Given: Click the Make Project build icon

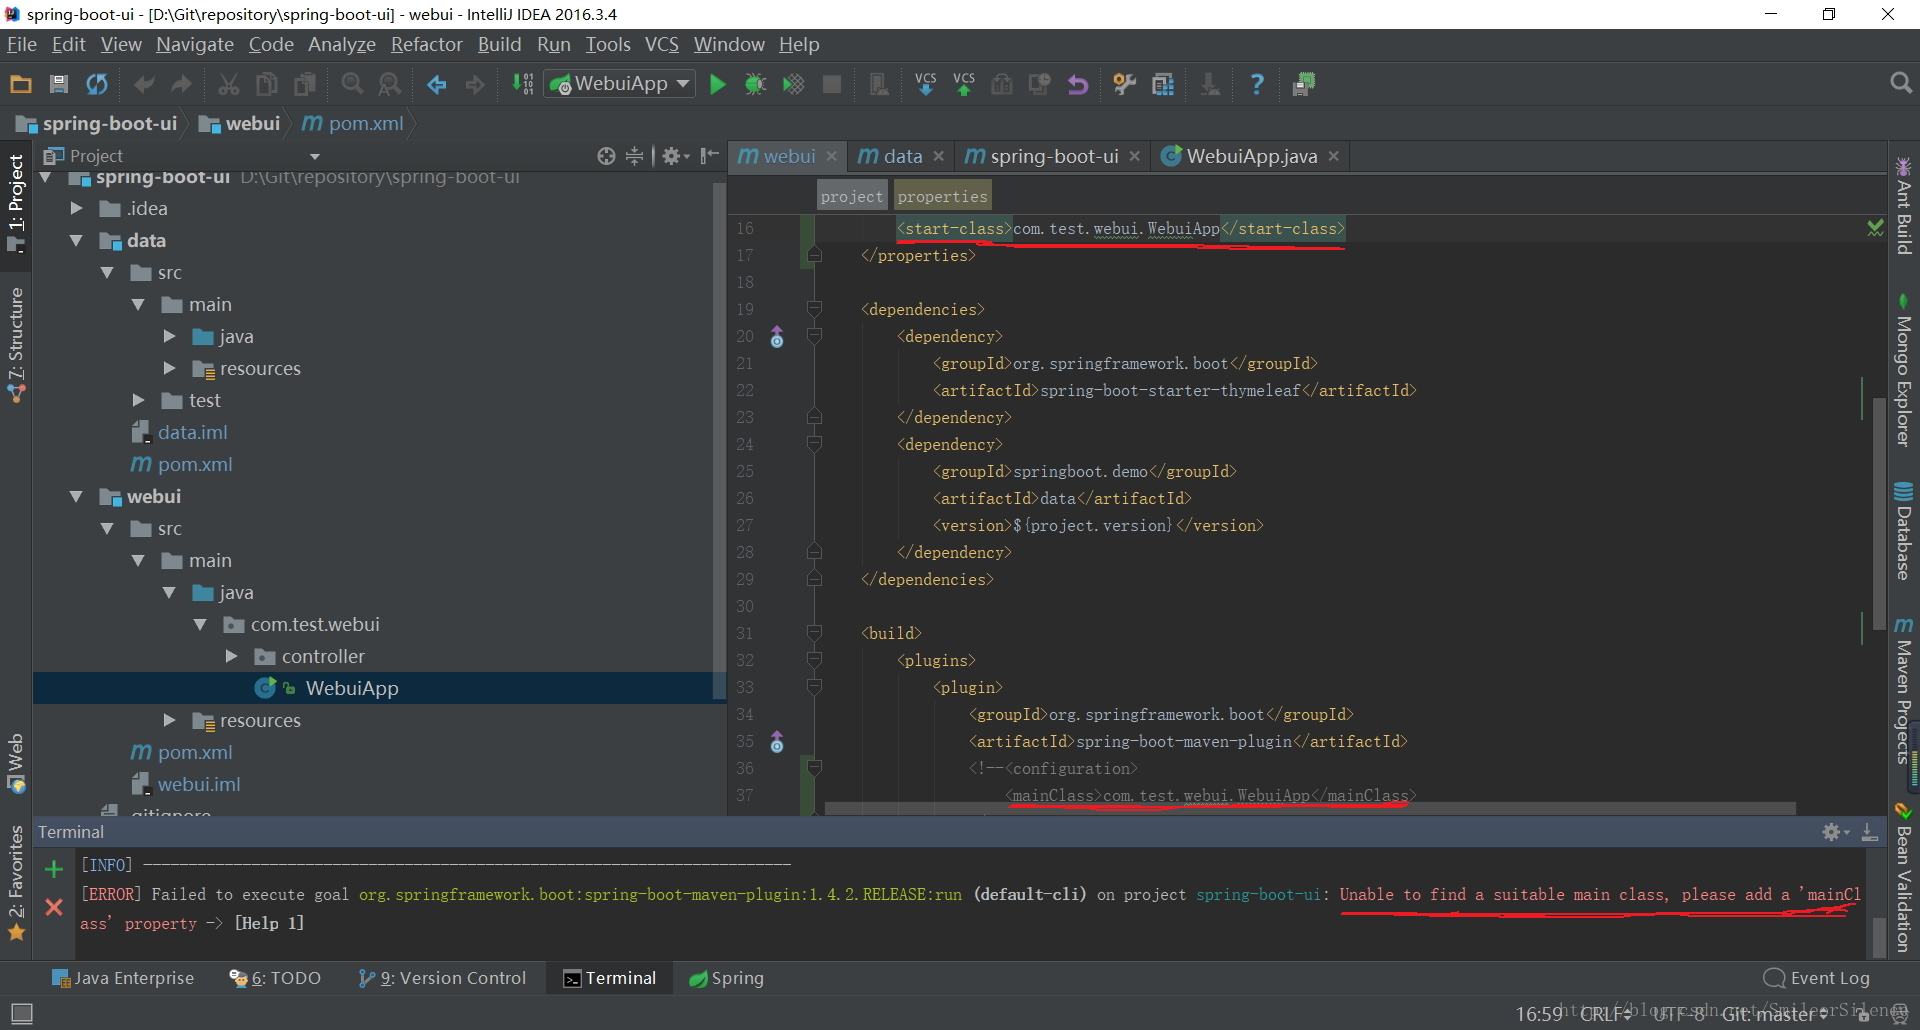Looking at the screenshot, I should click(x=523, y=85).
